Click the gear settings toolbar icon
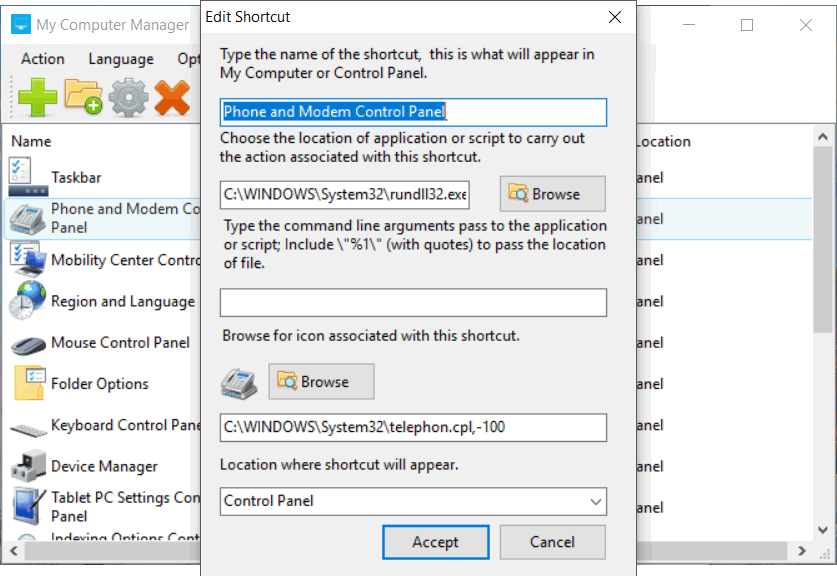Screen dimensions: 837x576 coord(128,98)
